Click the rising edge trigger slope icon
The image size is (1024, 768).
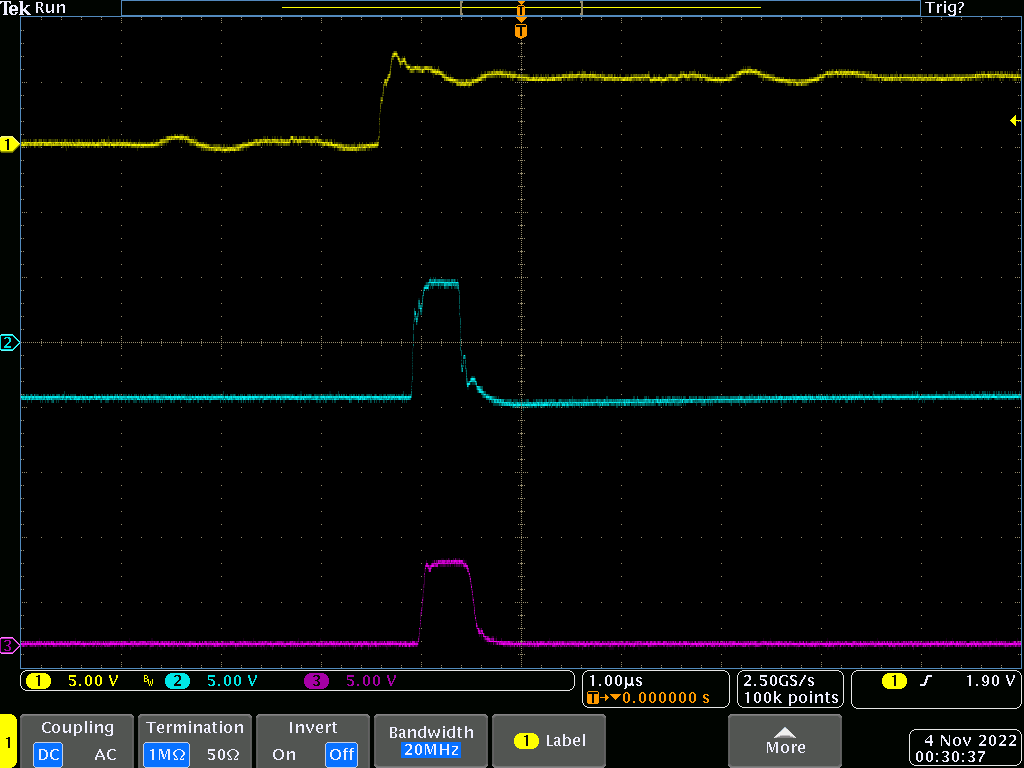(x=924, y=681)
